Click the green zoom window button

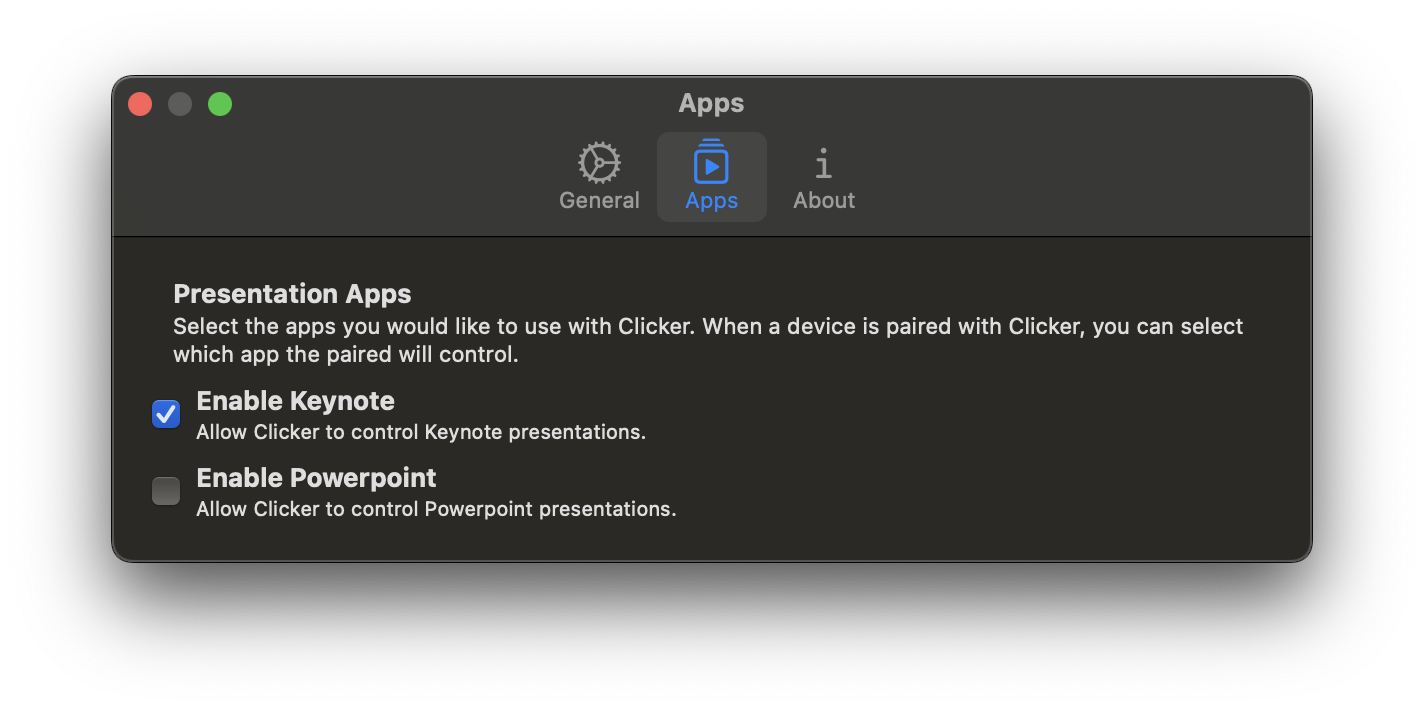[x=220, y=104]
